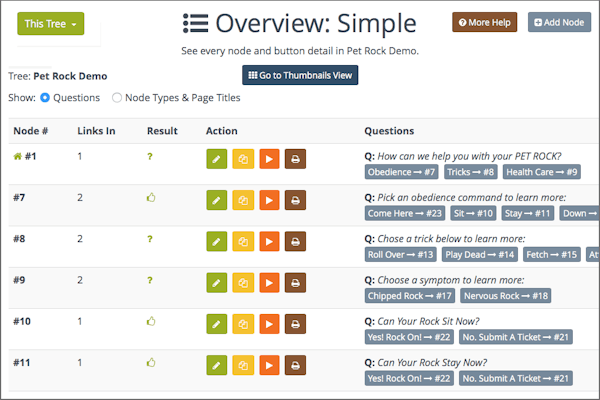
Task: Click the question mark result icon for node #1
Action: [150, 156]
